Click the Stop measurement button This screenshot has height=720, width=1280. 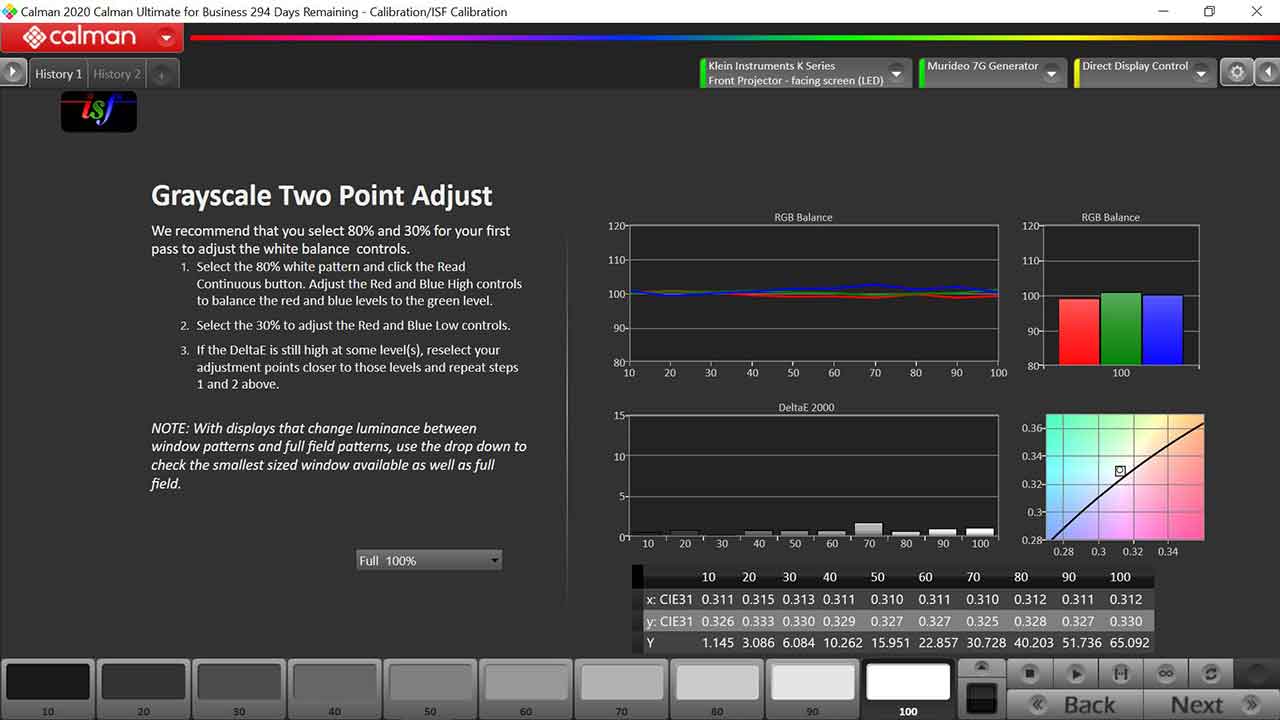click(1030, 674)
